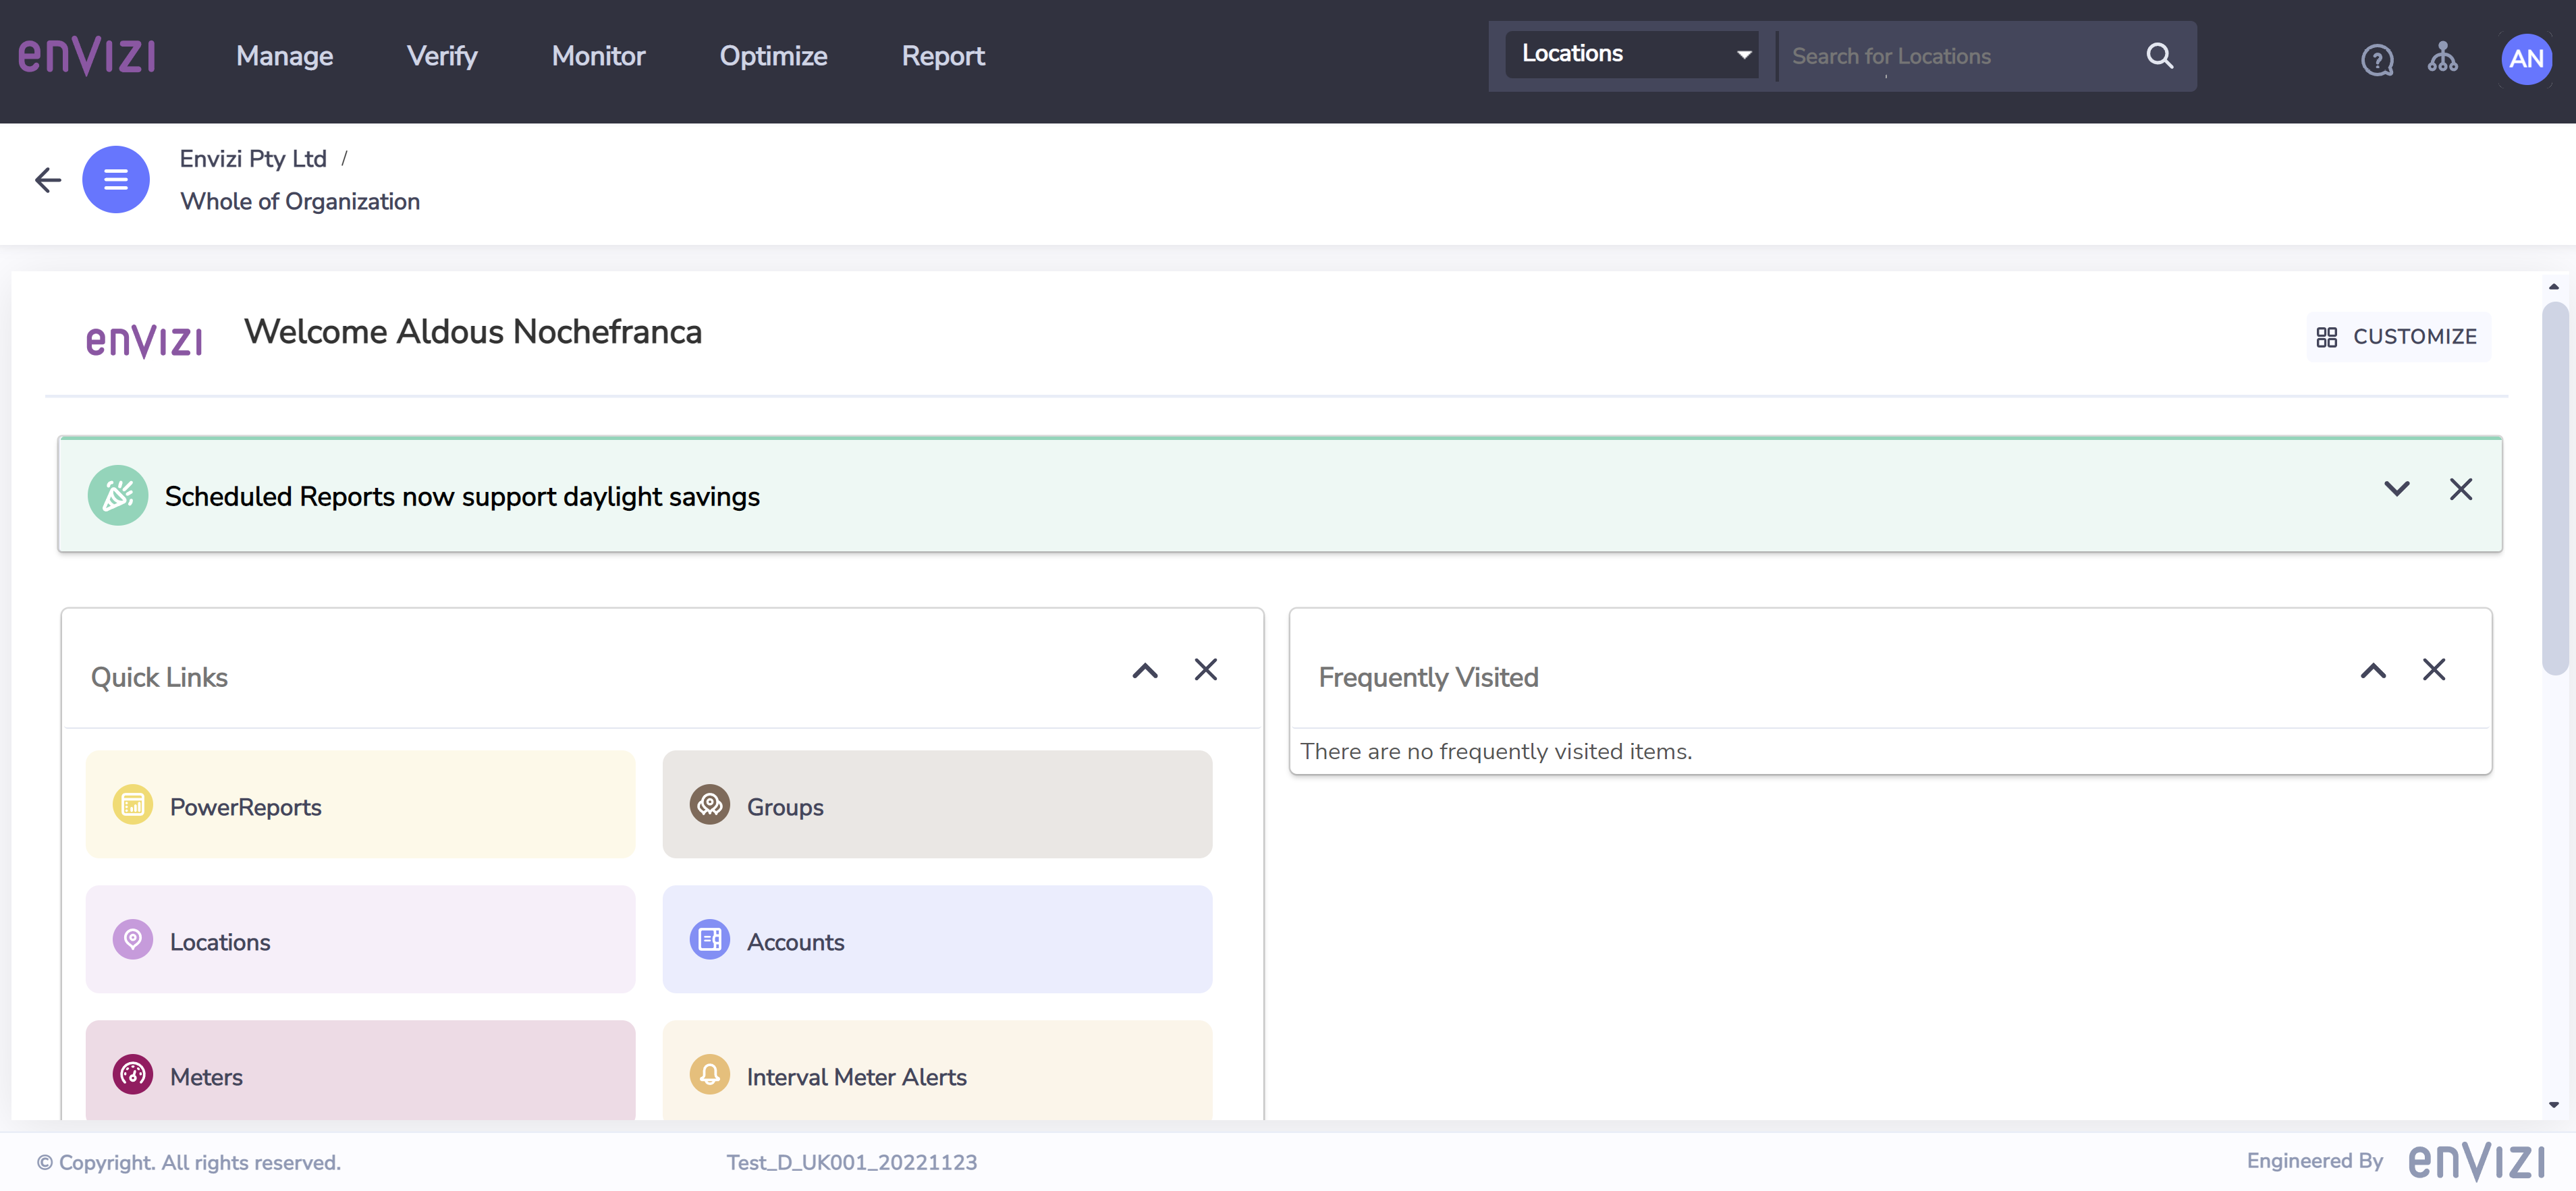Image resolution: width=2576 pixels, height=1191 pixels.
Task: Open the AN user profile avatar
Action: click(2526, 59)
